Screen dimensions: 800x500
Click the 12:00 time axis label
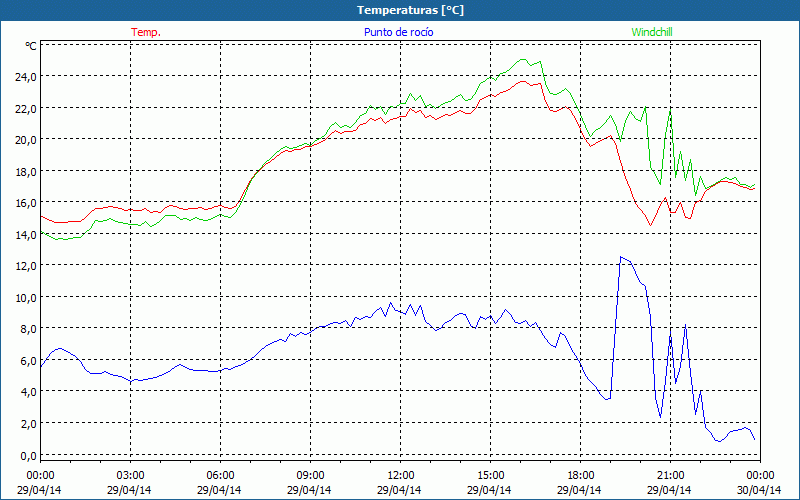(x=401, y=476)
